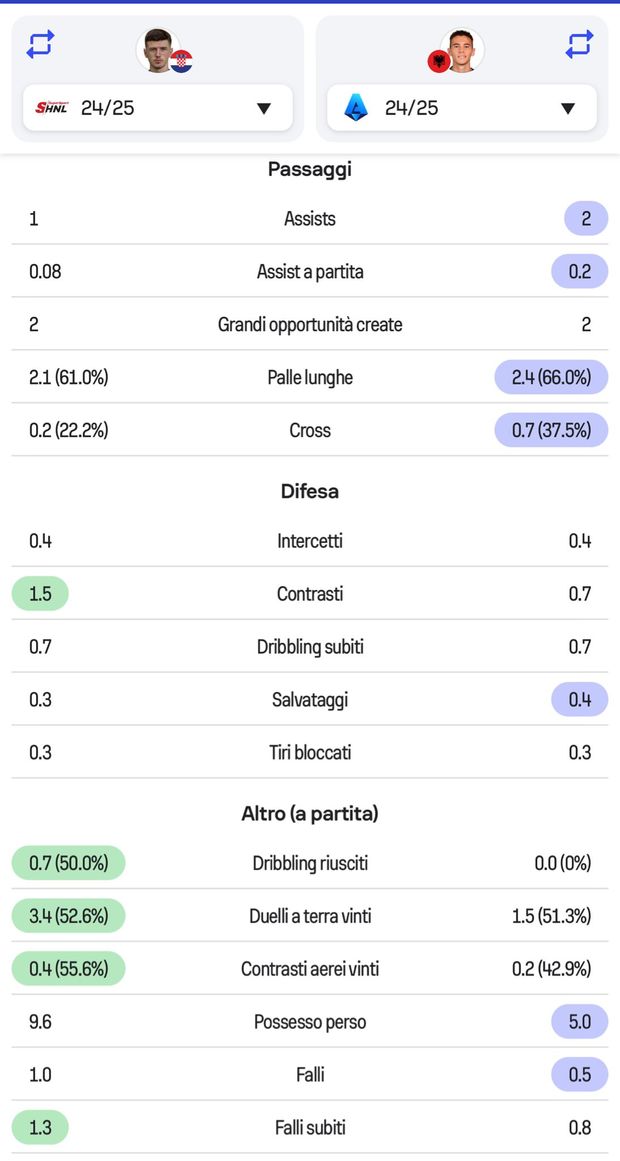This screenshot has width=620, height=1161.
Task: Select the Altro (a partita) section header
Action: click(310, 813)
